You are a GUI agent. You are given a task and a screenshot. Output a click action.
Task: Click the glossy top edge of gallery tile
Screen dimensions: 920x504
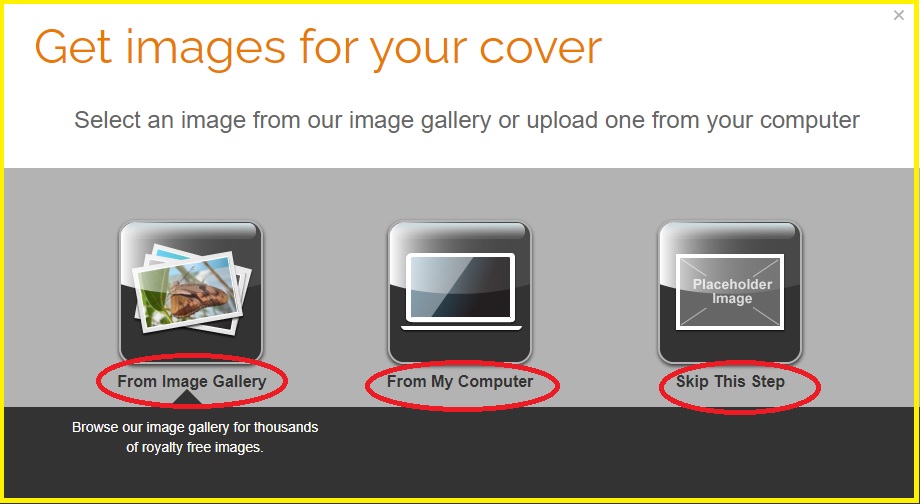[191, 230]
